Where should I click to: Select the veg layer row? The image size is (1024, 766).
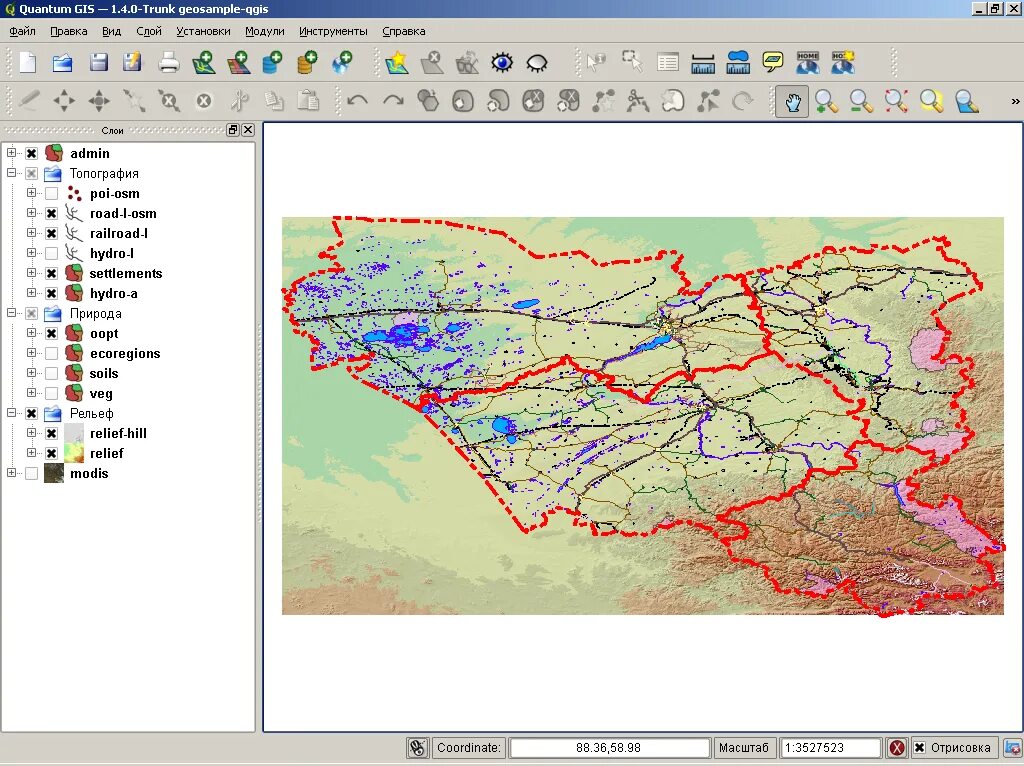point(101,394)
